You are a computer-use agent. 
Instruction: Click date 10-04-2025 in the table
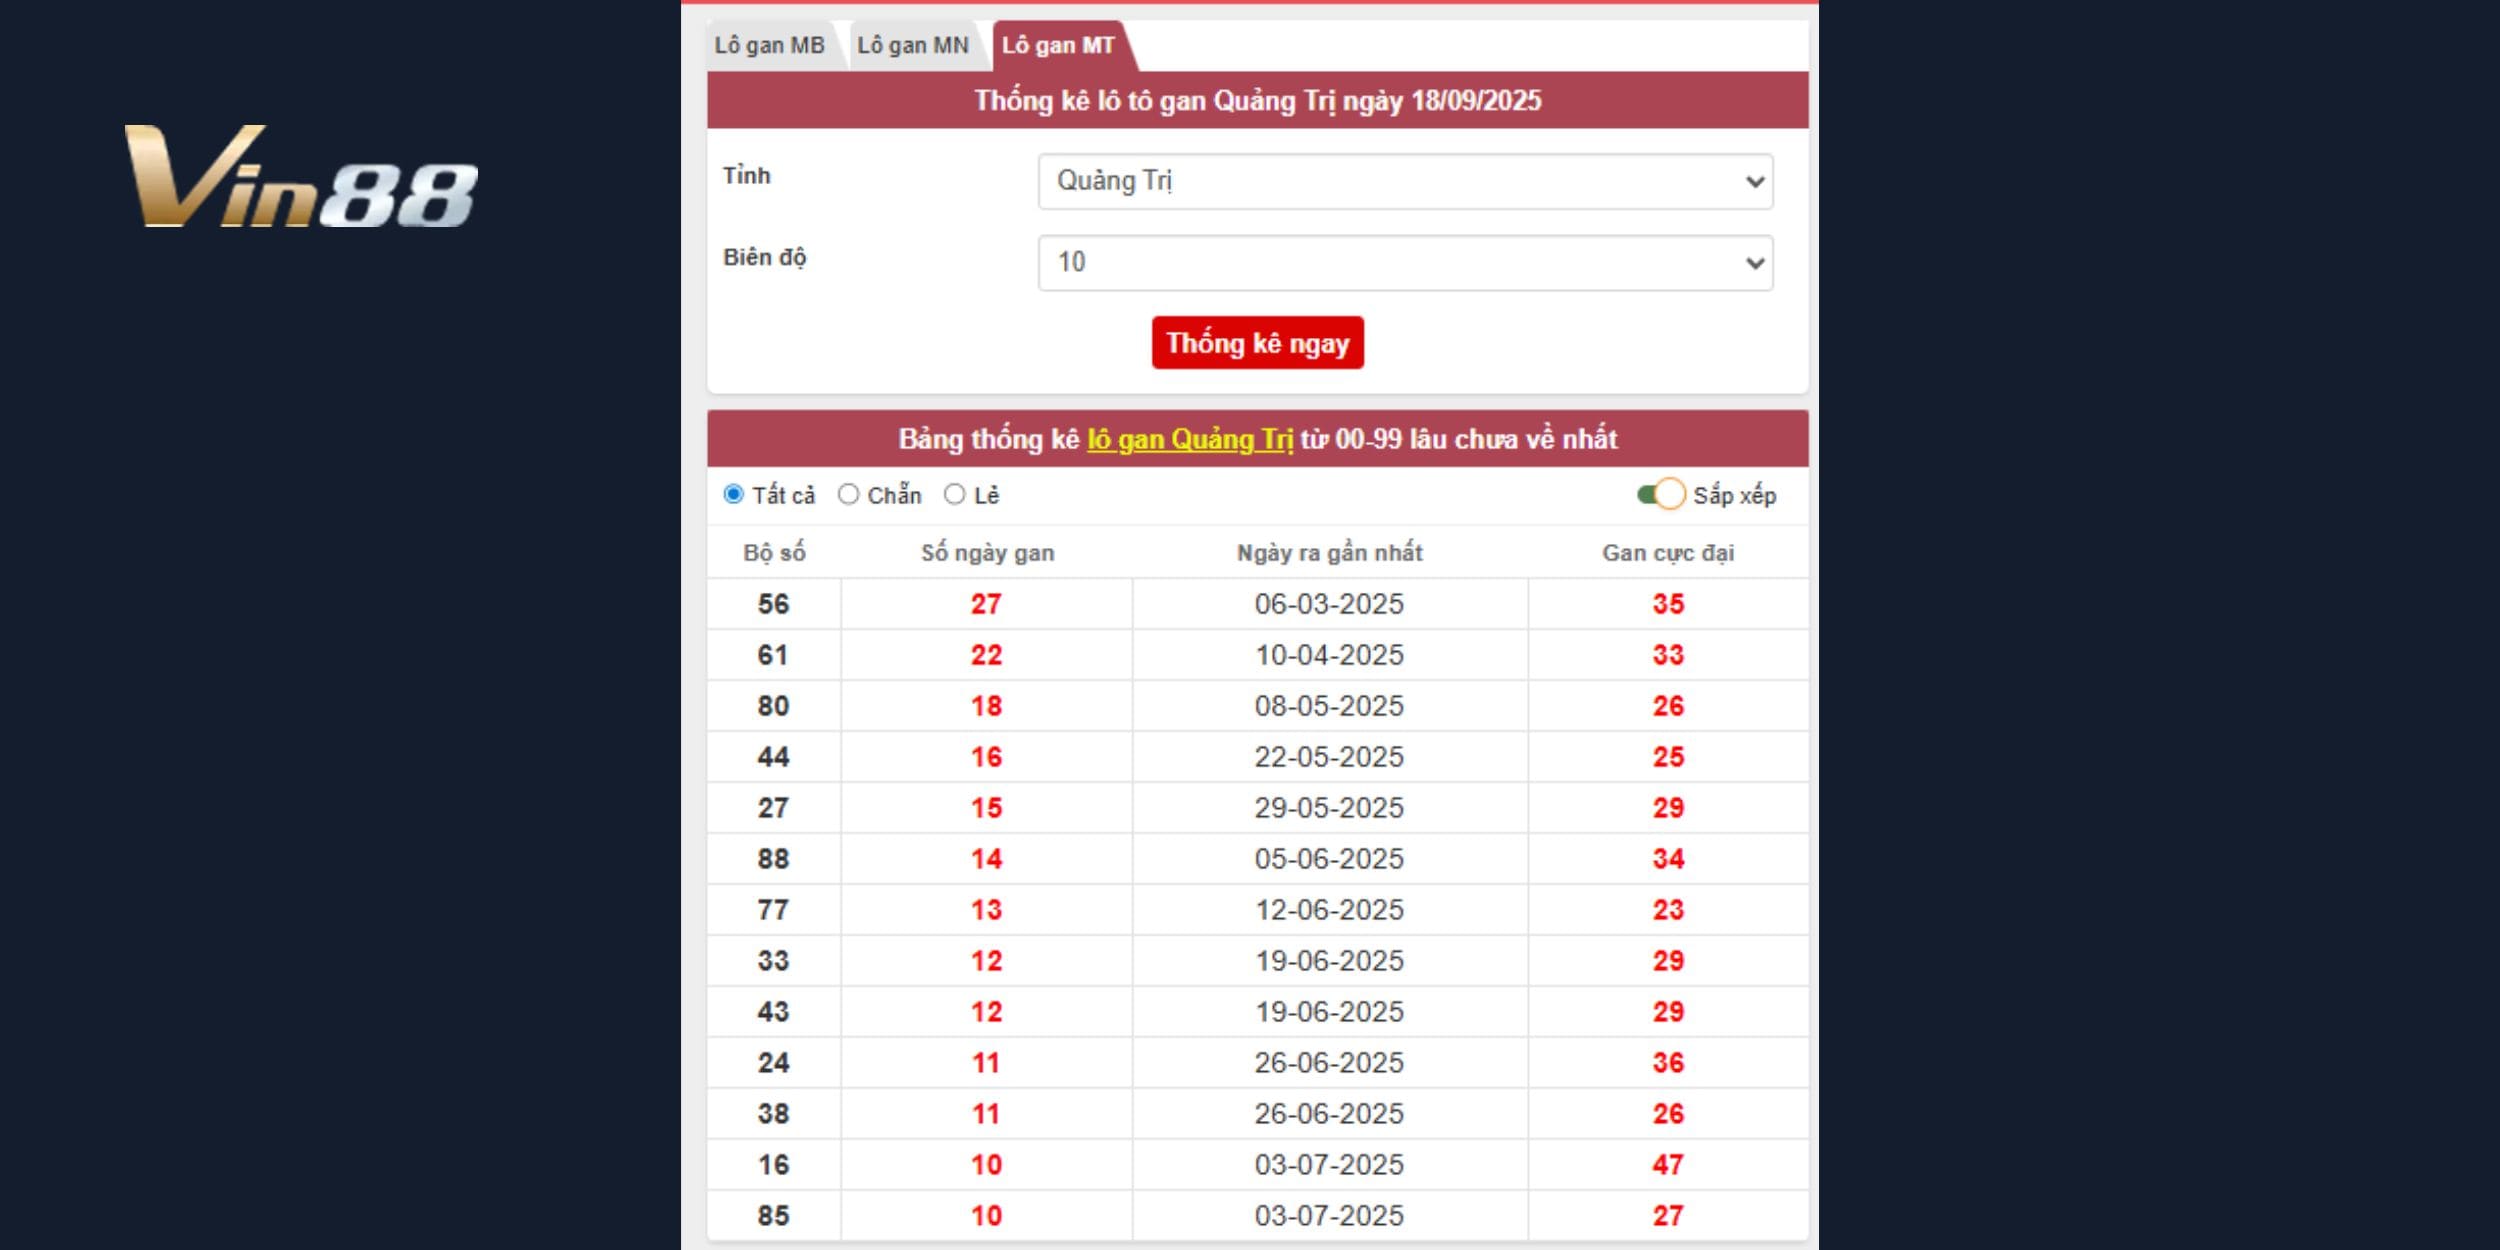pyautogui.click(x=1329, y=655)
